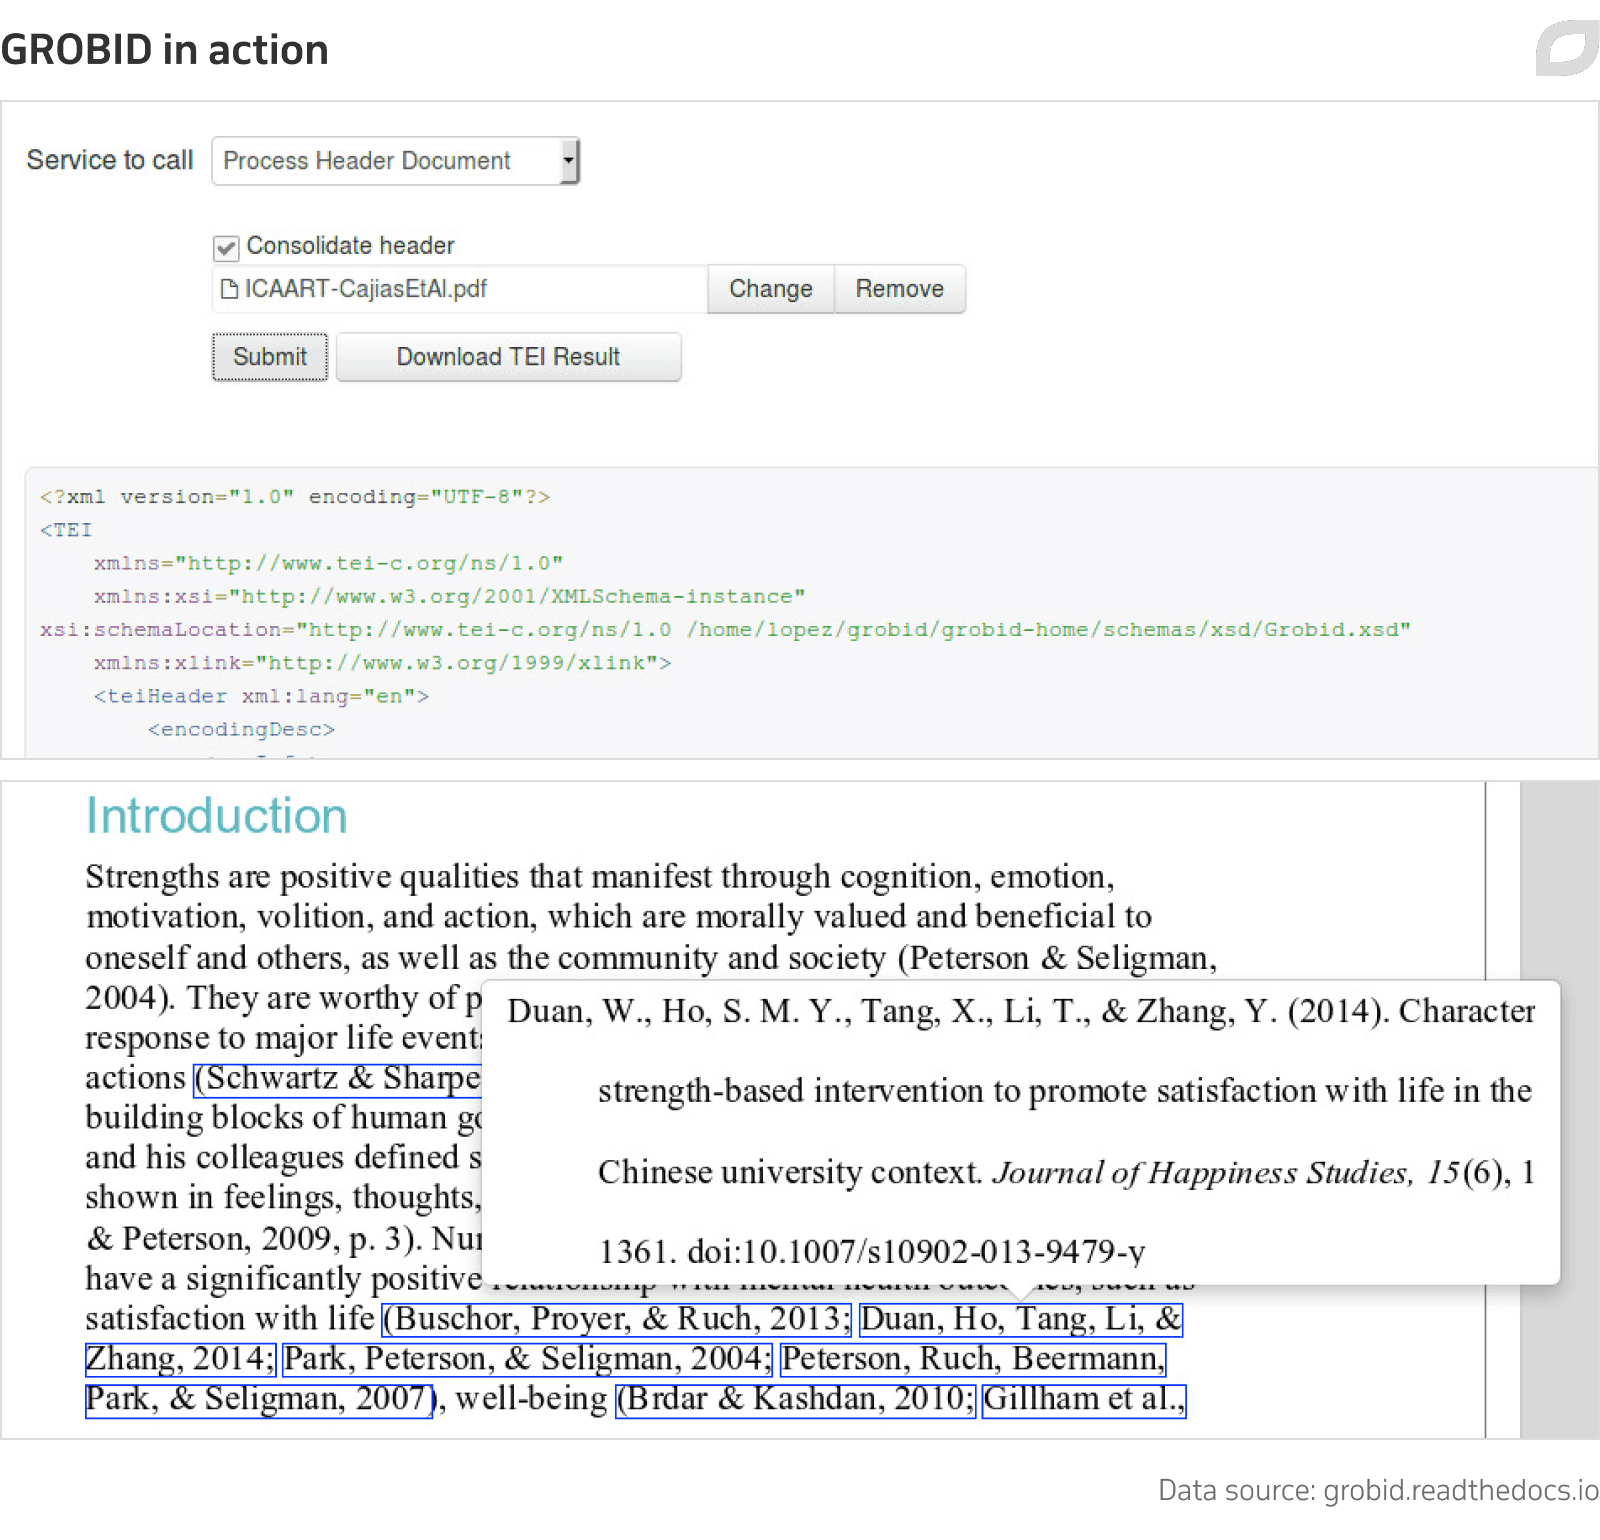Open the Buschor, Proyer, & Ruch, 2013 citation
1600x1540 pixels.
coord(617,1319)
